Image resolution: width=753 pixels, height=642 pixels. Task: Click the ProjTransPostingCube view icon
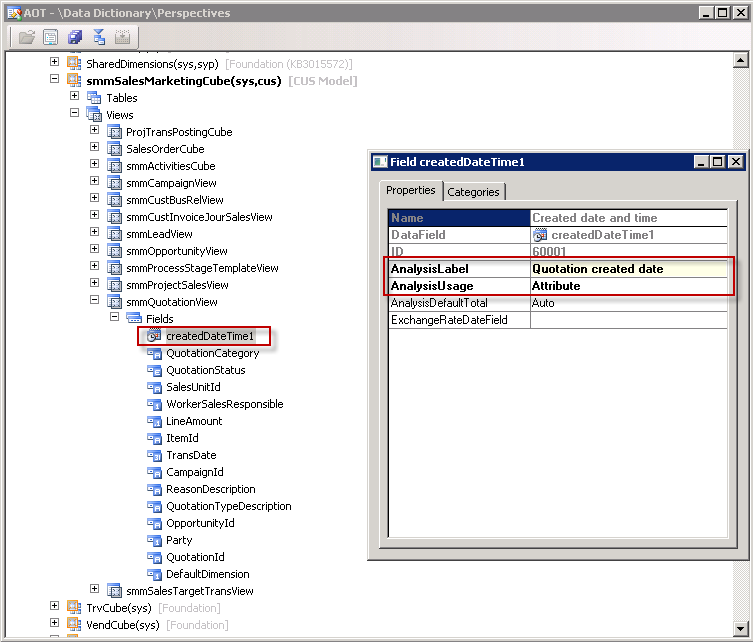(x=114, y=132)
